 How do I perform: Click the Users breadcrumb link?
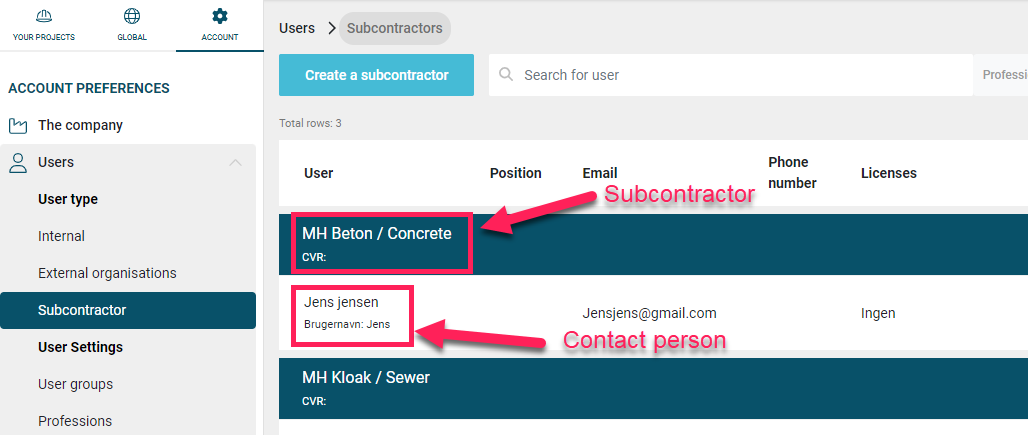[x=297, y=28]
